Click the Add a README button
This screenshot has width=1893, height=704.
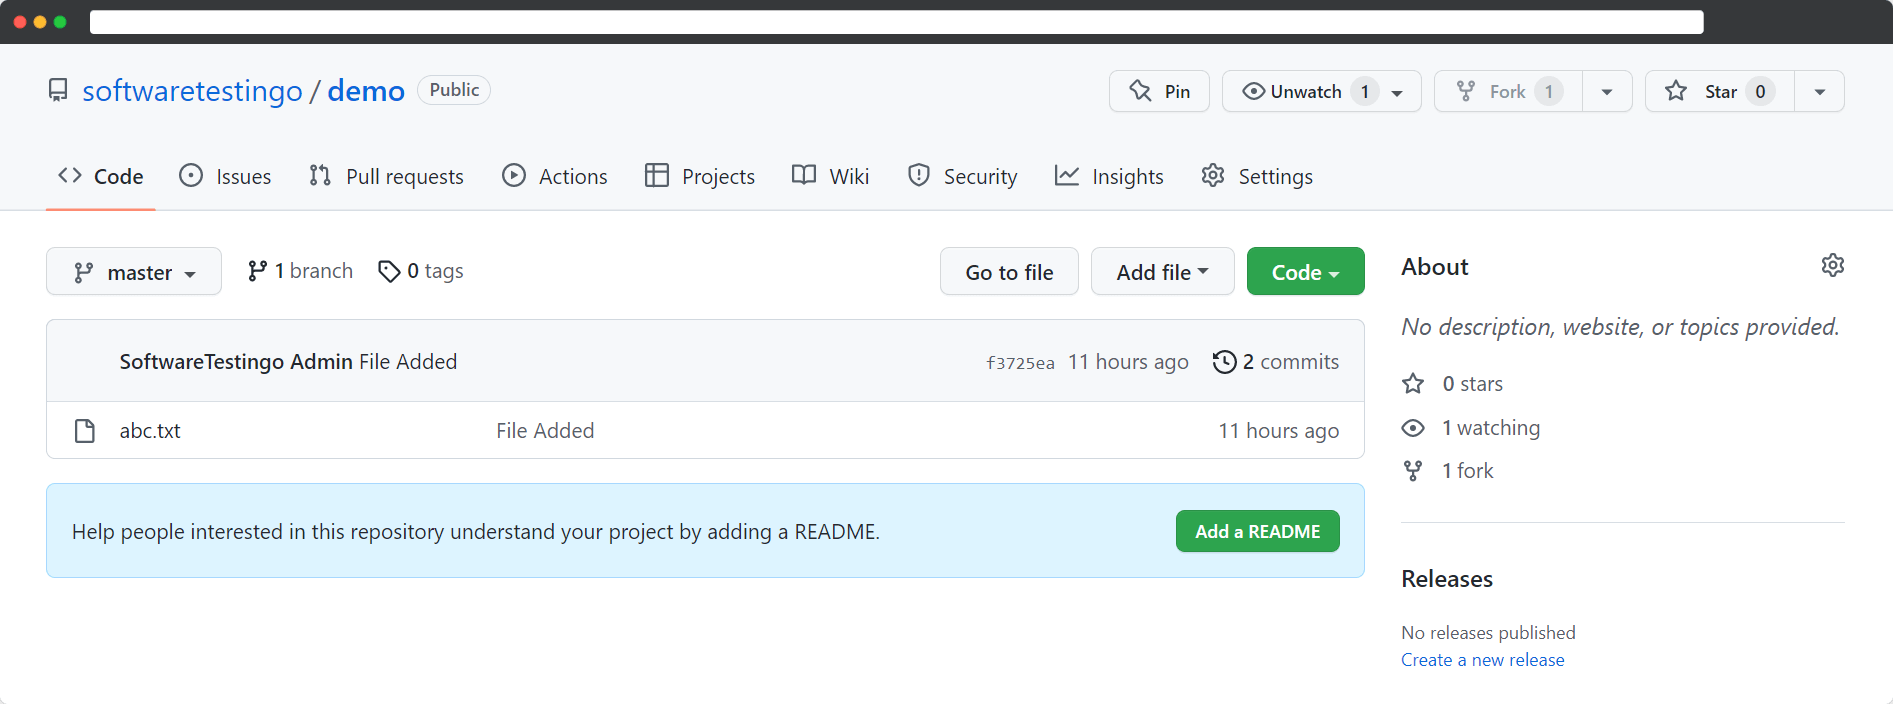tap(1257, 531)
